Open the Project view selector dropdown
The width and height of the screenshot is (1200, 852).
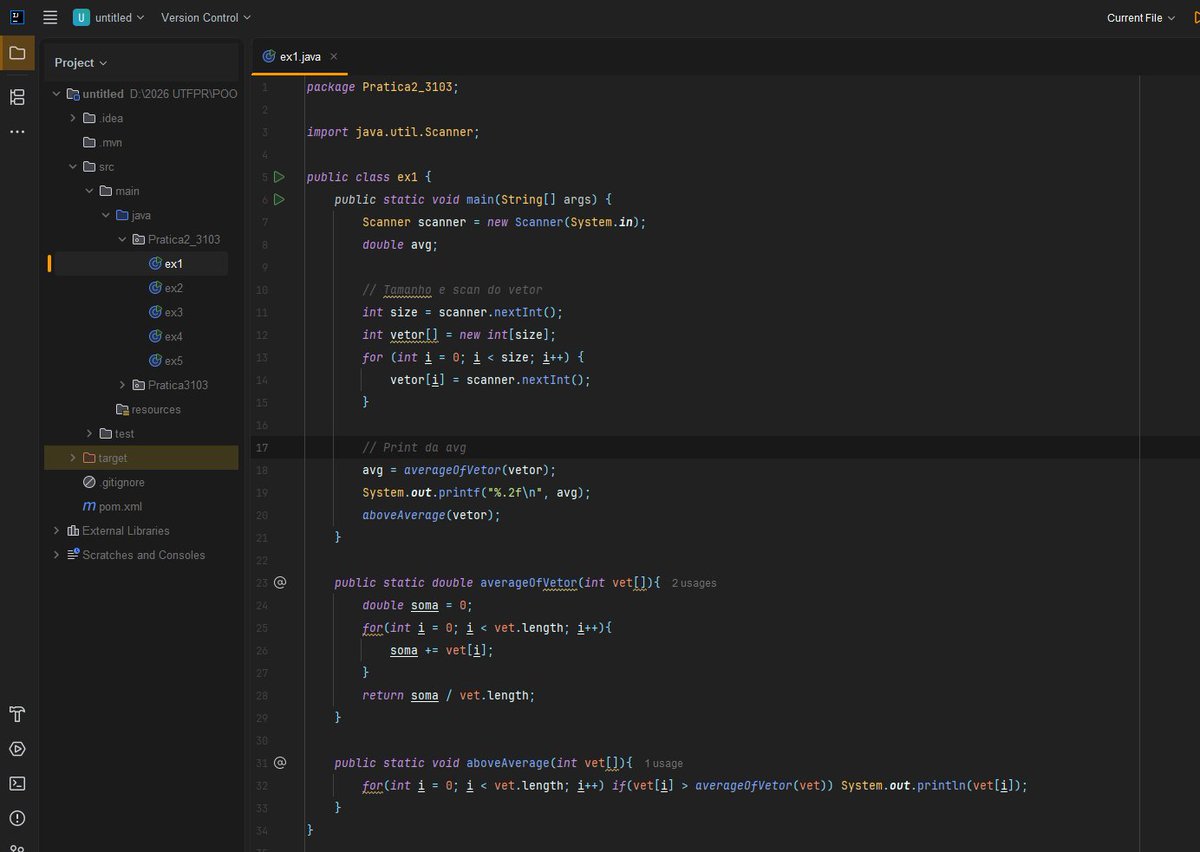click(81, 62)
